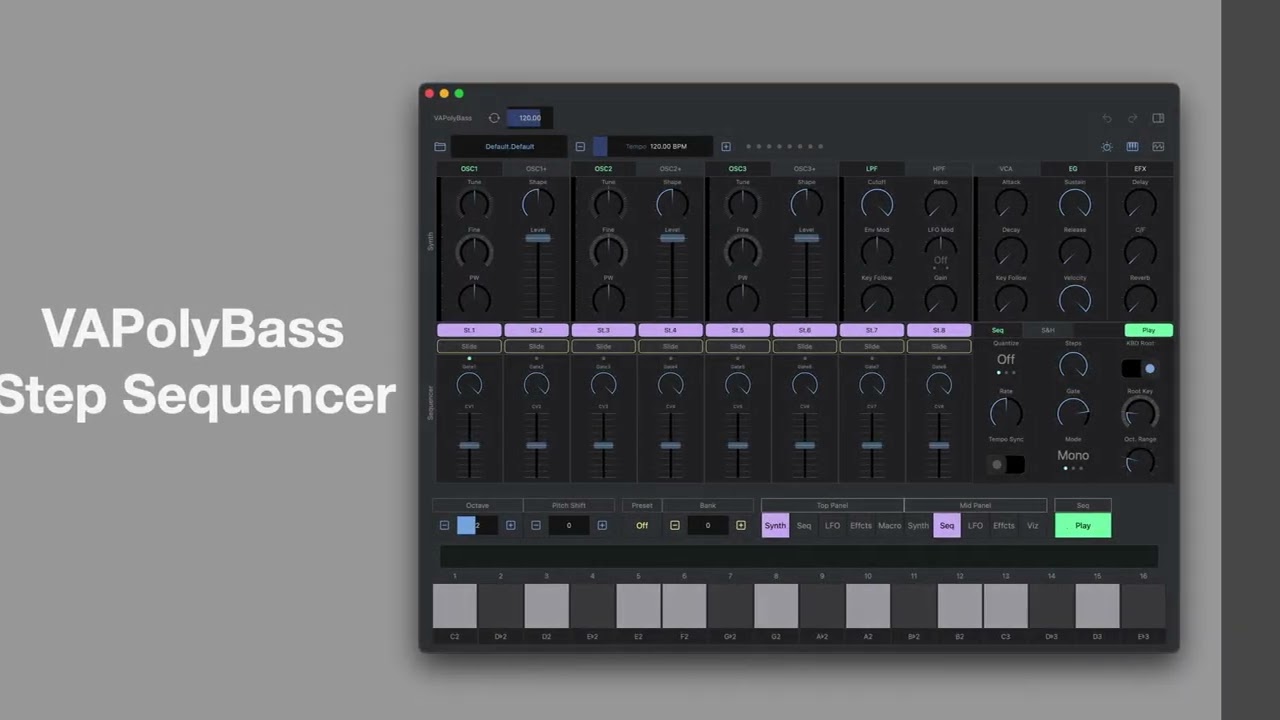Screen dimensions: 1280x720
Task: Click the Steps knob
Action: coord(1073,366)
